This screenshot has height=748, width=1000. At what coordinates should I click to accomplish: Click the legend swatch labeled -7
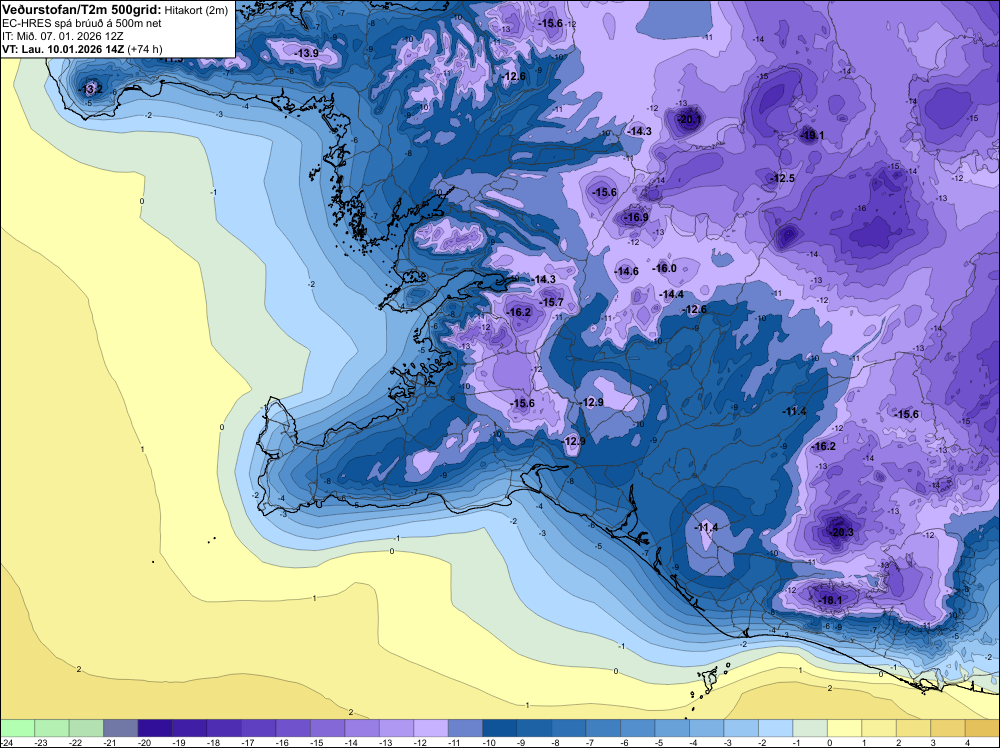(603, 728)
